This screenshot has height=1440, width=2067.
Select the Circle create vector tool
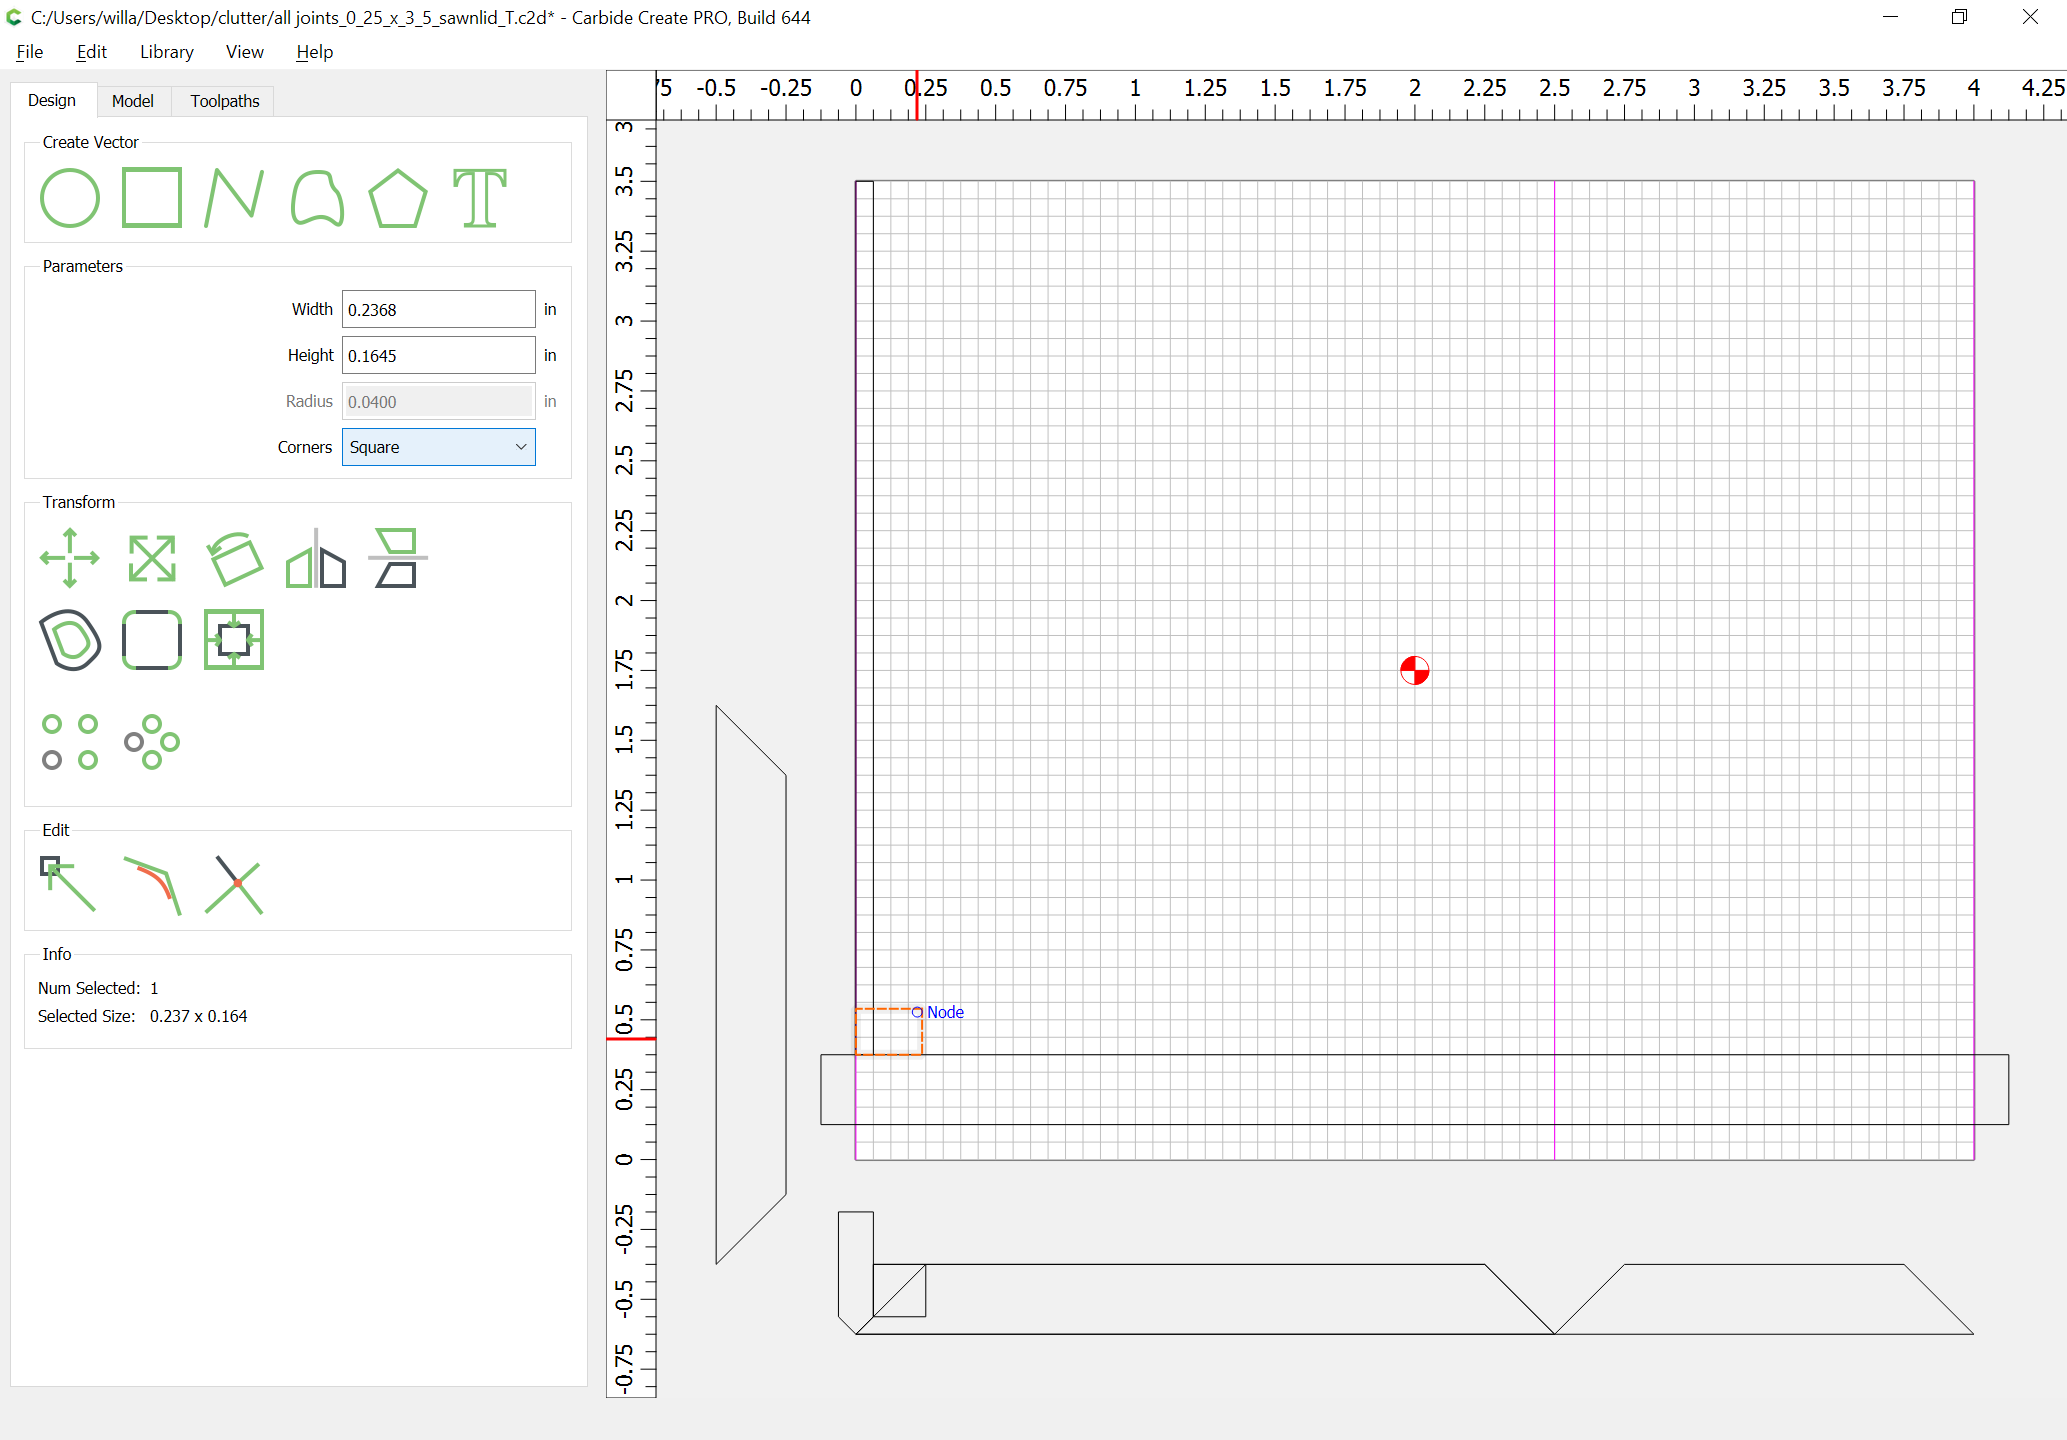(x=70, y=198)
